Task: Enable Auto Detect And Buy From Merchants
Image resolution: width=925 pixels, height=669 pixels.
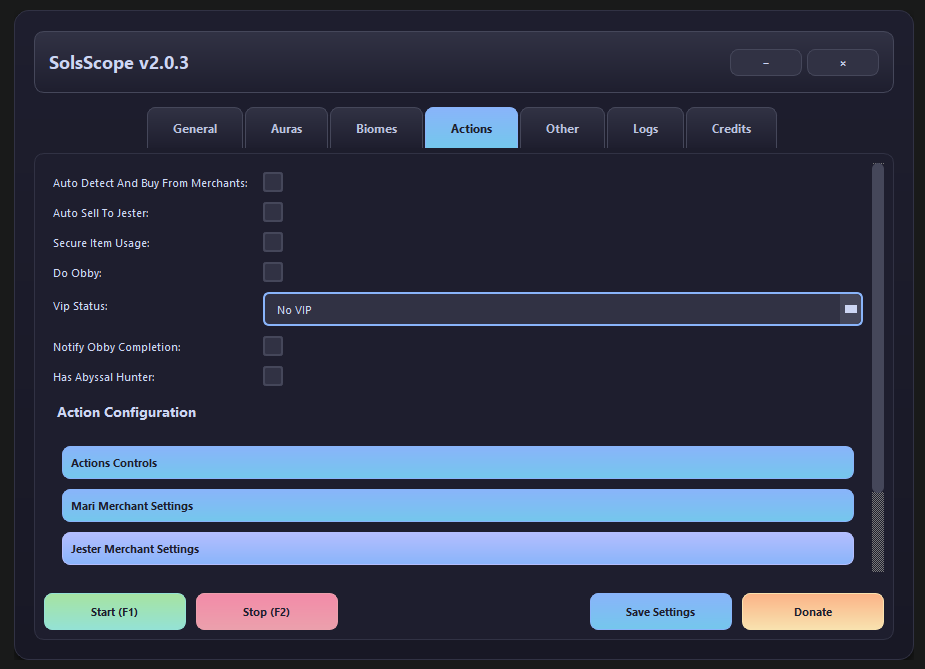Action: [273, 182]
